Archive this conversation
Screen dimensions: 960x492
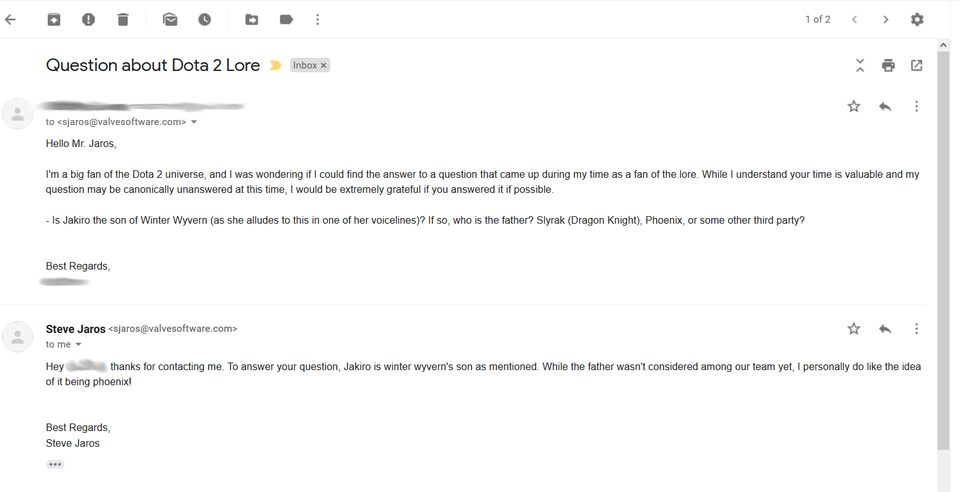click(54, 20)
